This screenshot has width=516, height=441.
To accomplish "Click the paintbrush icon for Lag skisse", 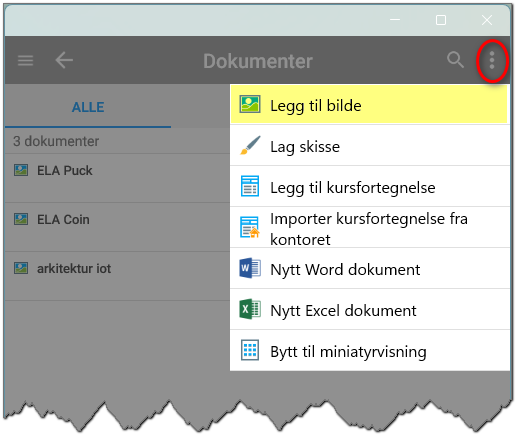I will (x=250, y=146).
